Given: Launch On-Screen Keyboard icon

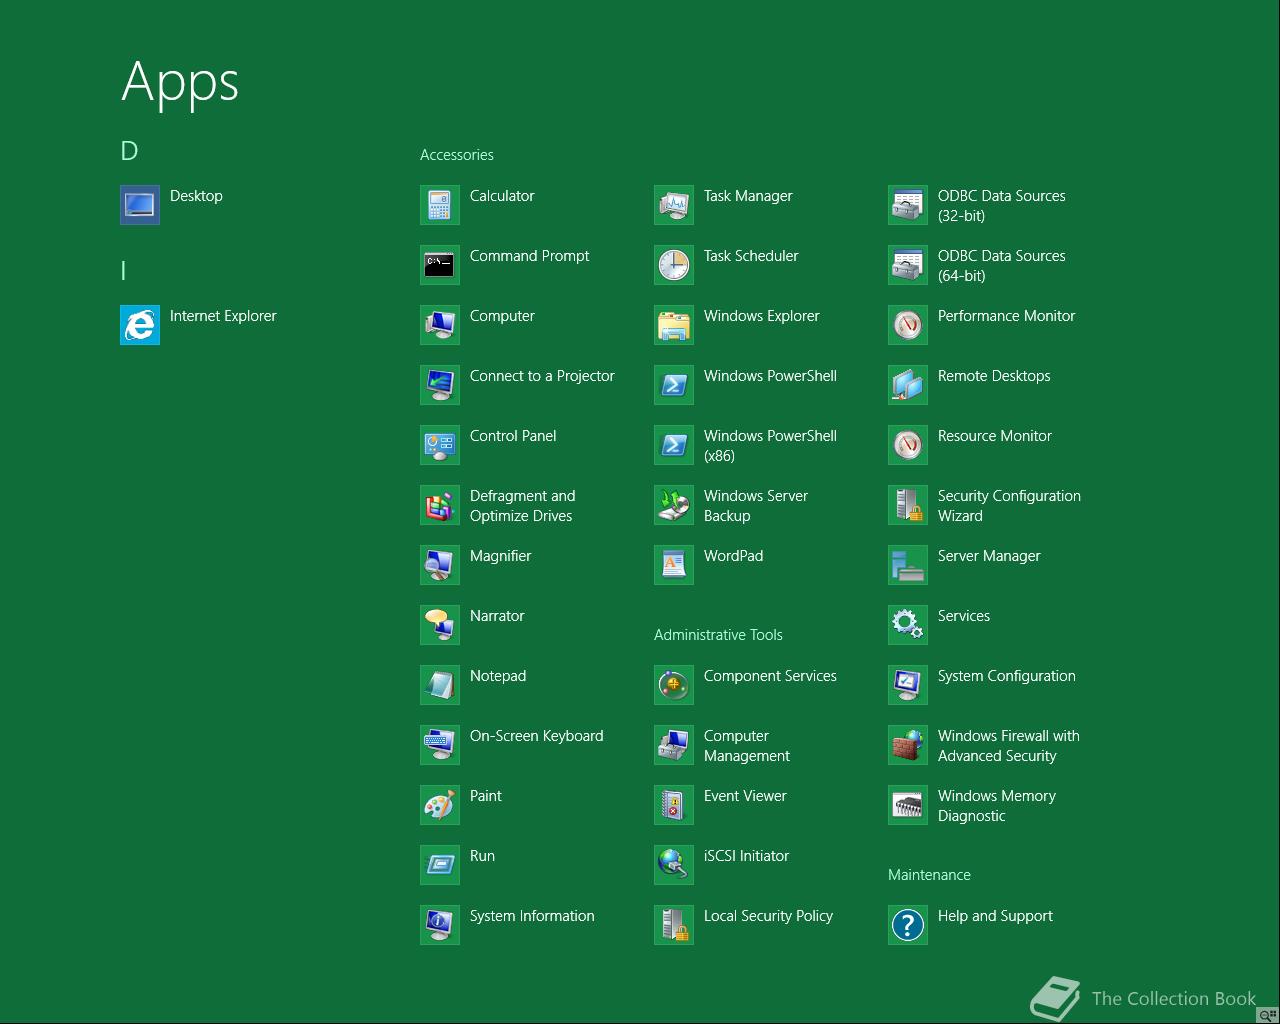Looking at the screenshot, I should coord(440,745).
